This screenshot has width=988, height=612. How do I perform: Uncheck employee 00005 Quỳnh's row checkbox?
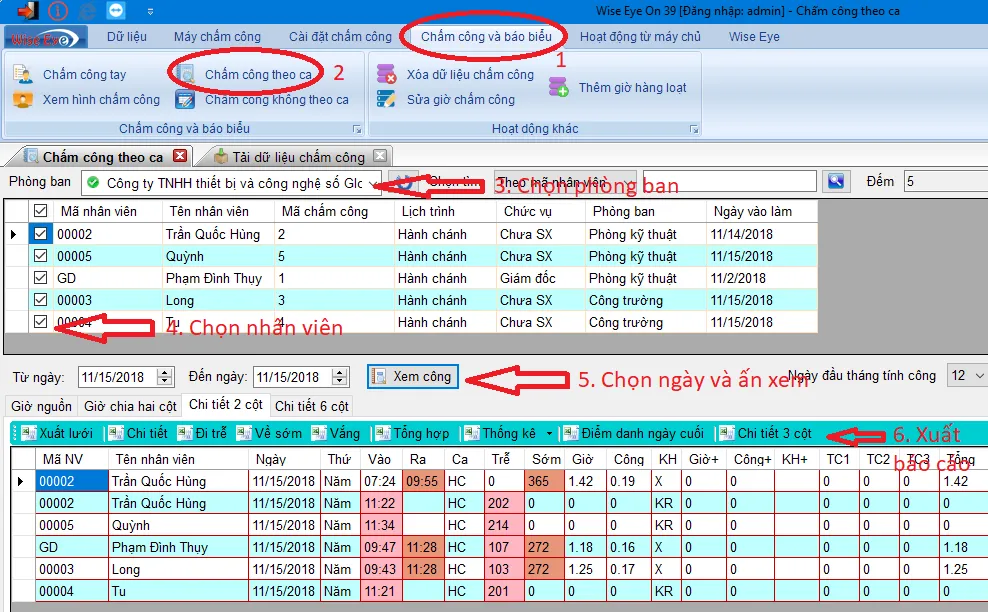40,256
